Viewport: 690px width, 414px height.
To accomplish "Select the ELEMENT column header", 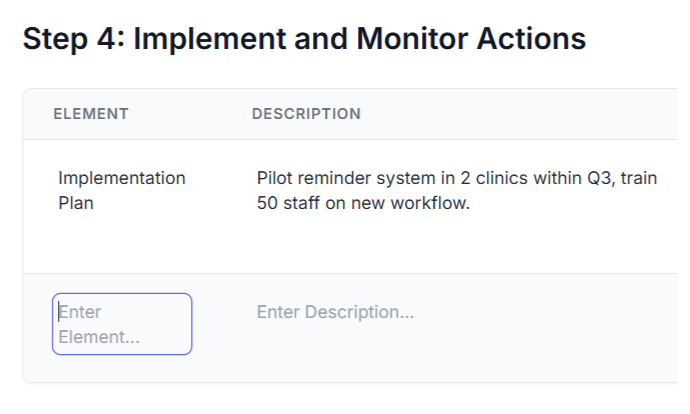I will pos(91,114).
